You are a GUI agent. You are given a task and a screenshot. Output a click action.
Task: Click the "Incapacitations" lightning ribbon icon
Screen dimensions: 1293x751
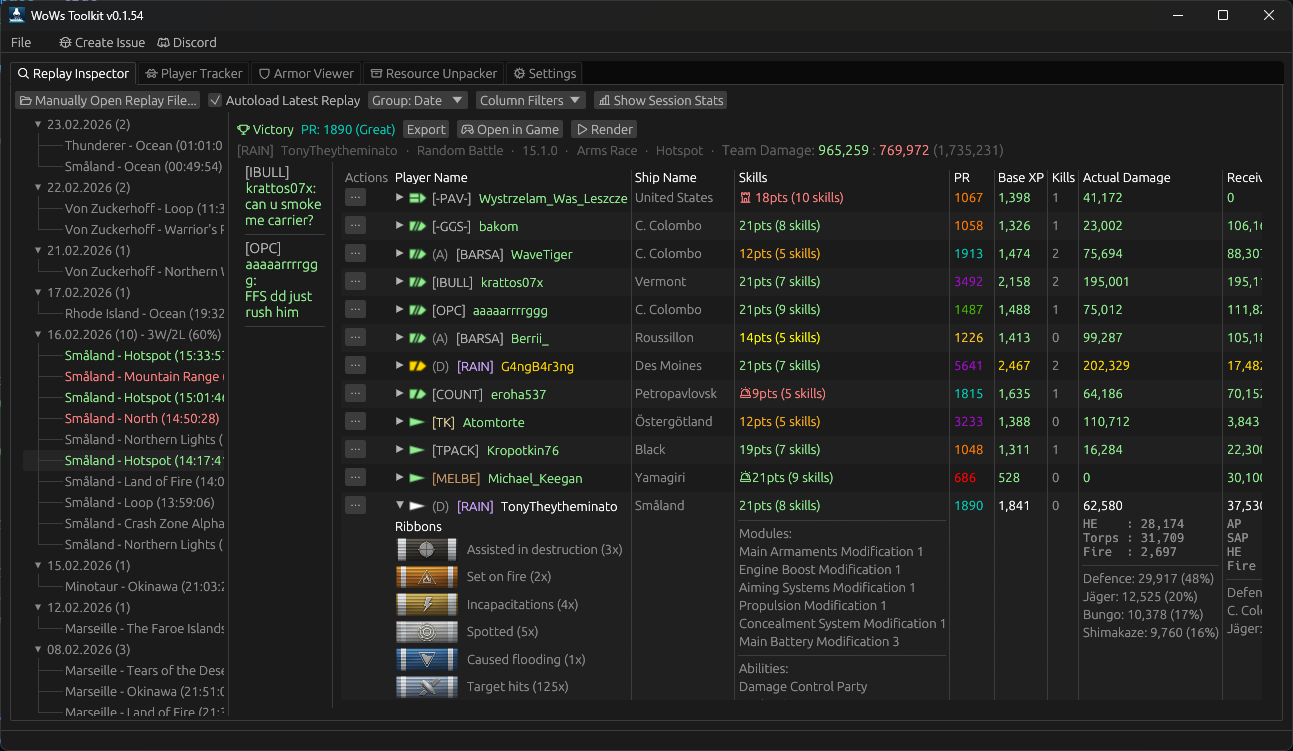426,604
